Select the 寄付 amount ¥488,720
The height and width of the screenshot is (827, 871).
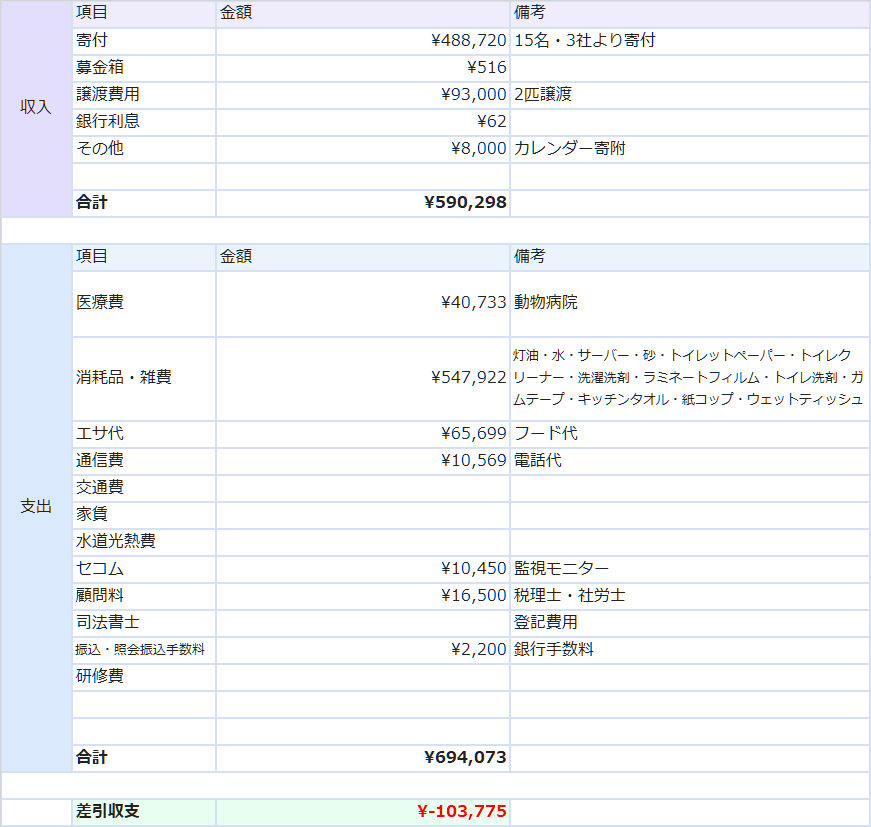click(x=468, y=41)
